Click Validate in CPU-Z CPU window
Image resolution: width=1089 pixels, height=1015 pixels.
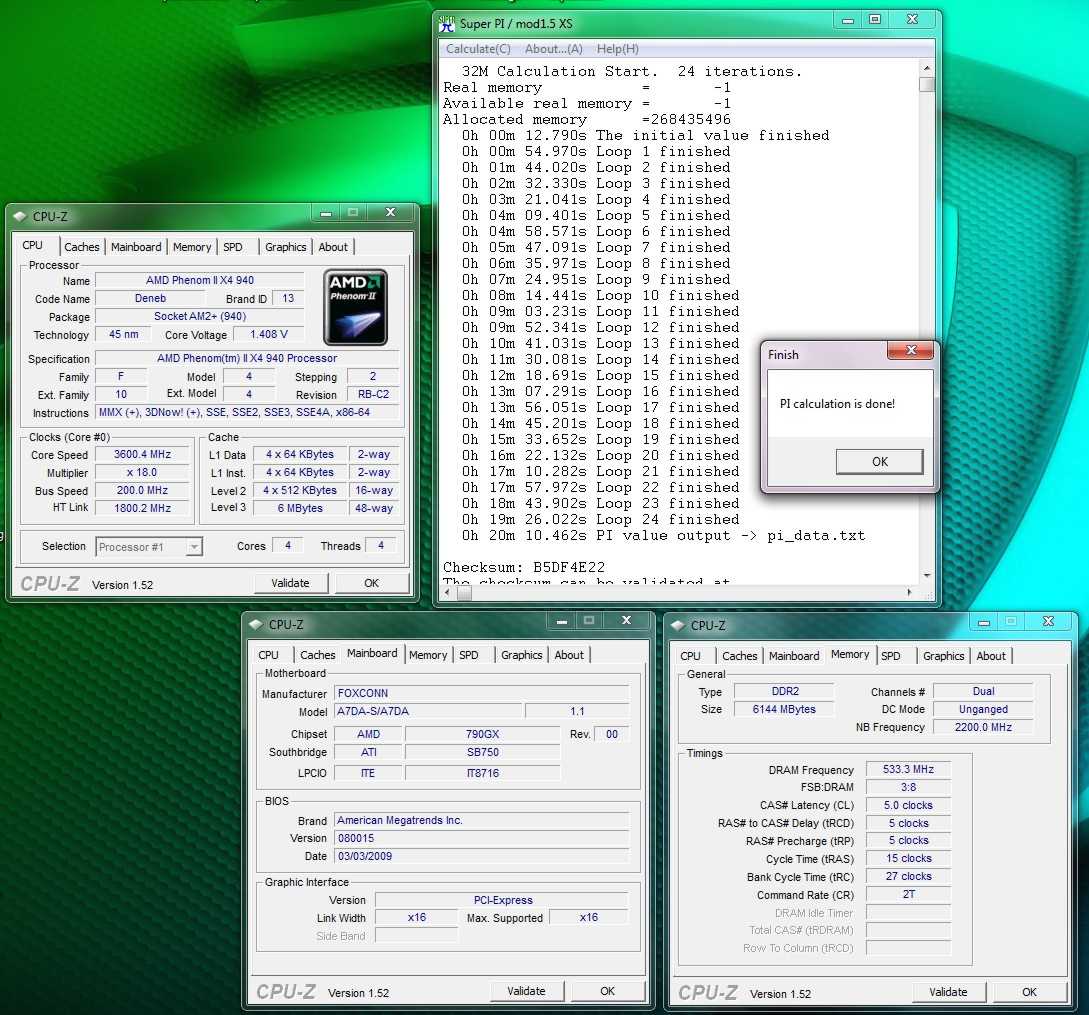click(290, 584)
